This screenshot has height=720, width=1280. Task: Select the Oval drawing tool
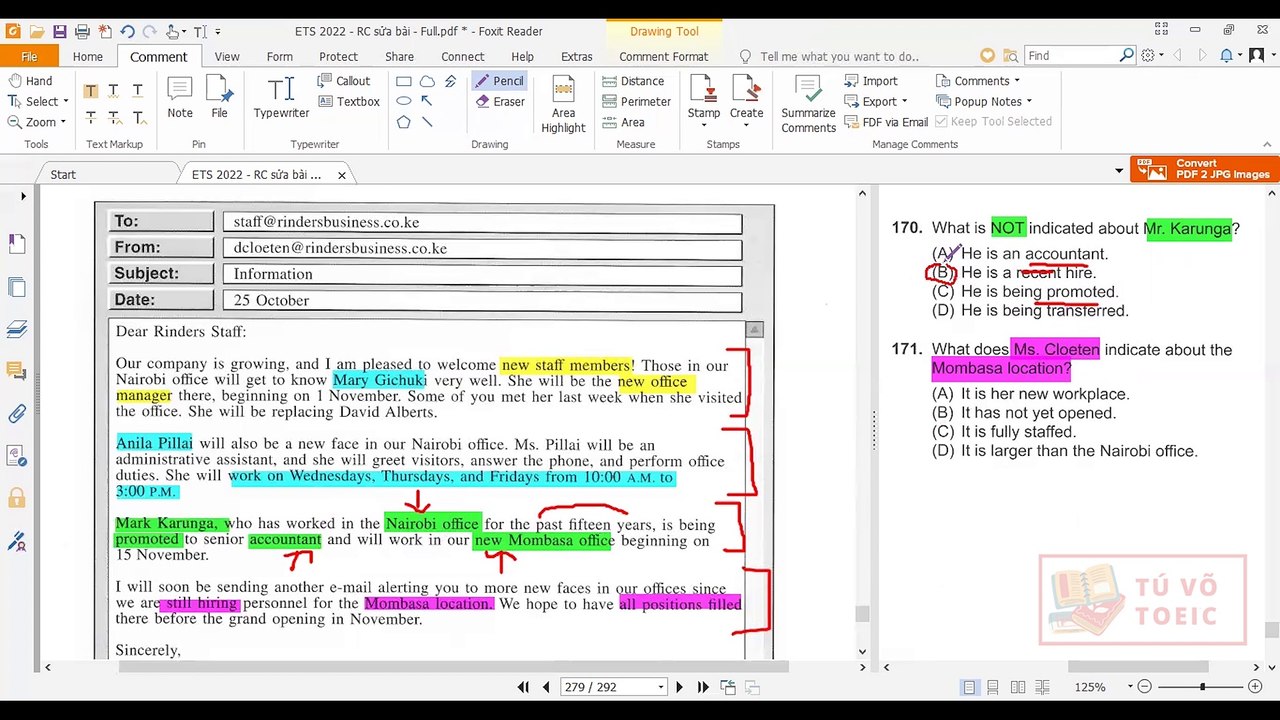point(404,101)
